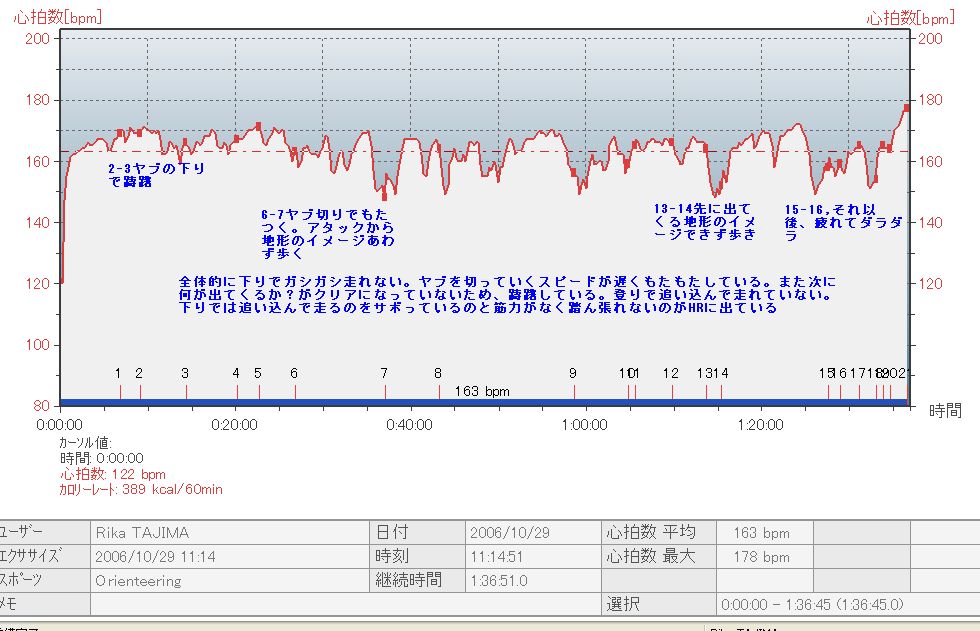Click the 0:20:00 time axis label
The height and width of the screenshot is (631, 980).
click(234, 425)
